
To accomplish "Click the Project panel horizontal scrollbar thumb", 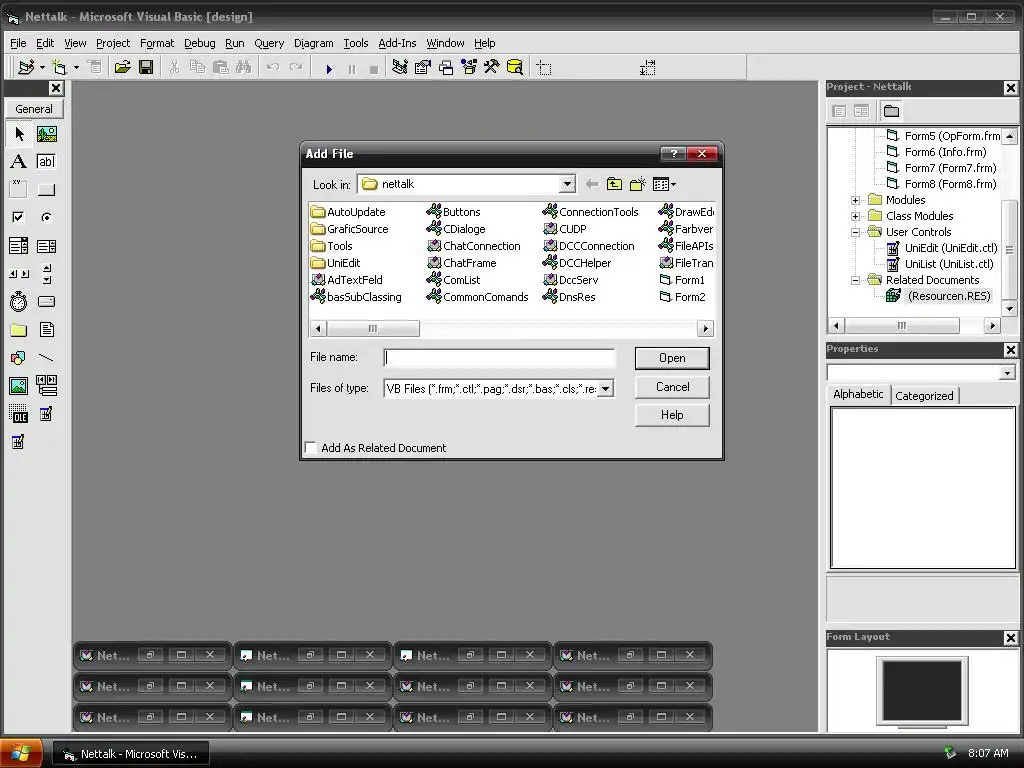I will tap(902, 325).
